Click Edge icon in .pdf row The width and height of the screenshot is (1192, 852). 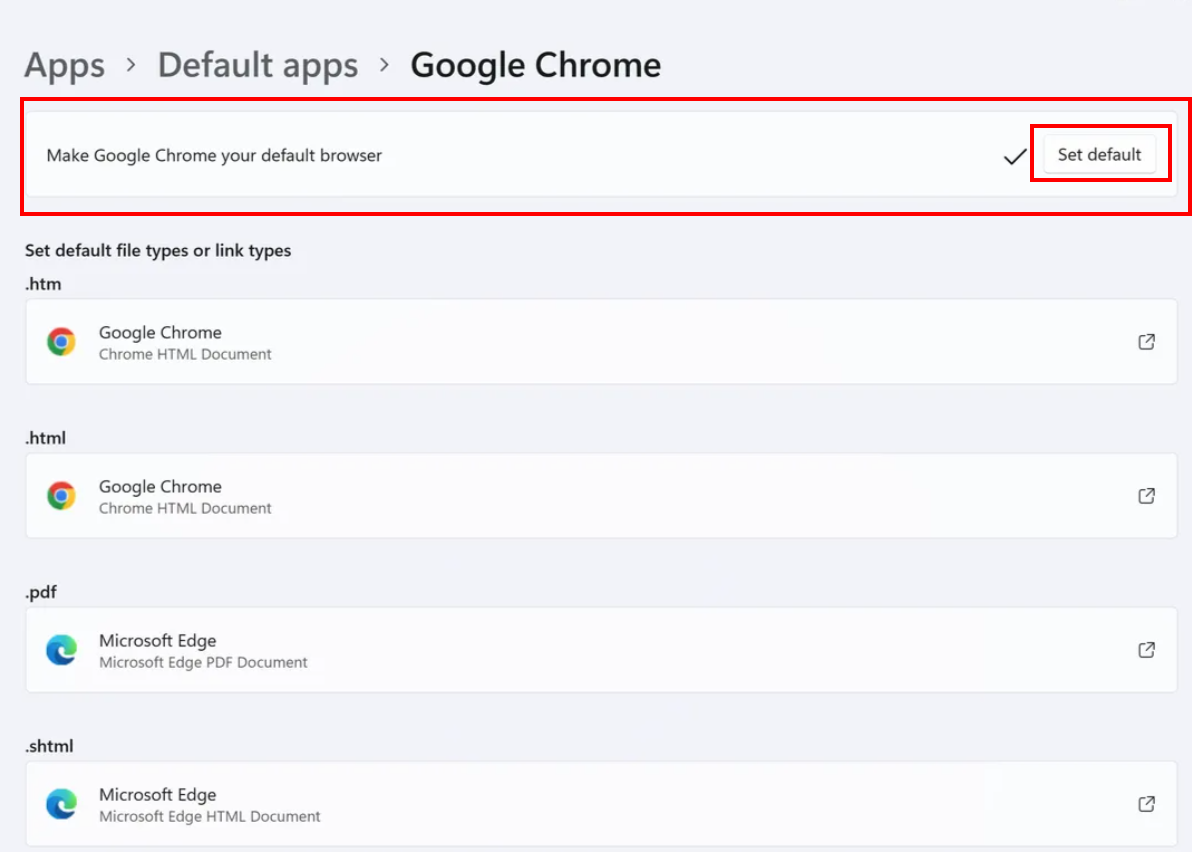[x=62, y=650]
